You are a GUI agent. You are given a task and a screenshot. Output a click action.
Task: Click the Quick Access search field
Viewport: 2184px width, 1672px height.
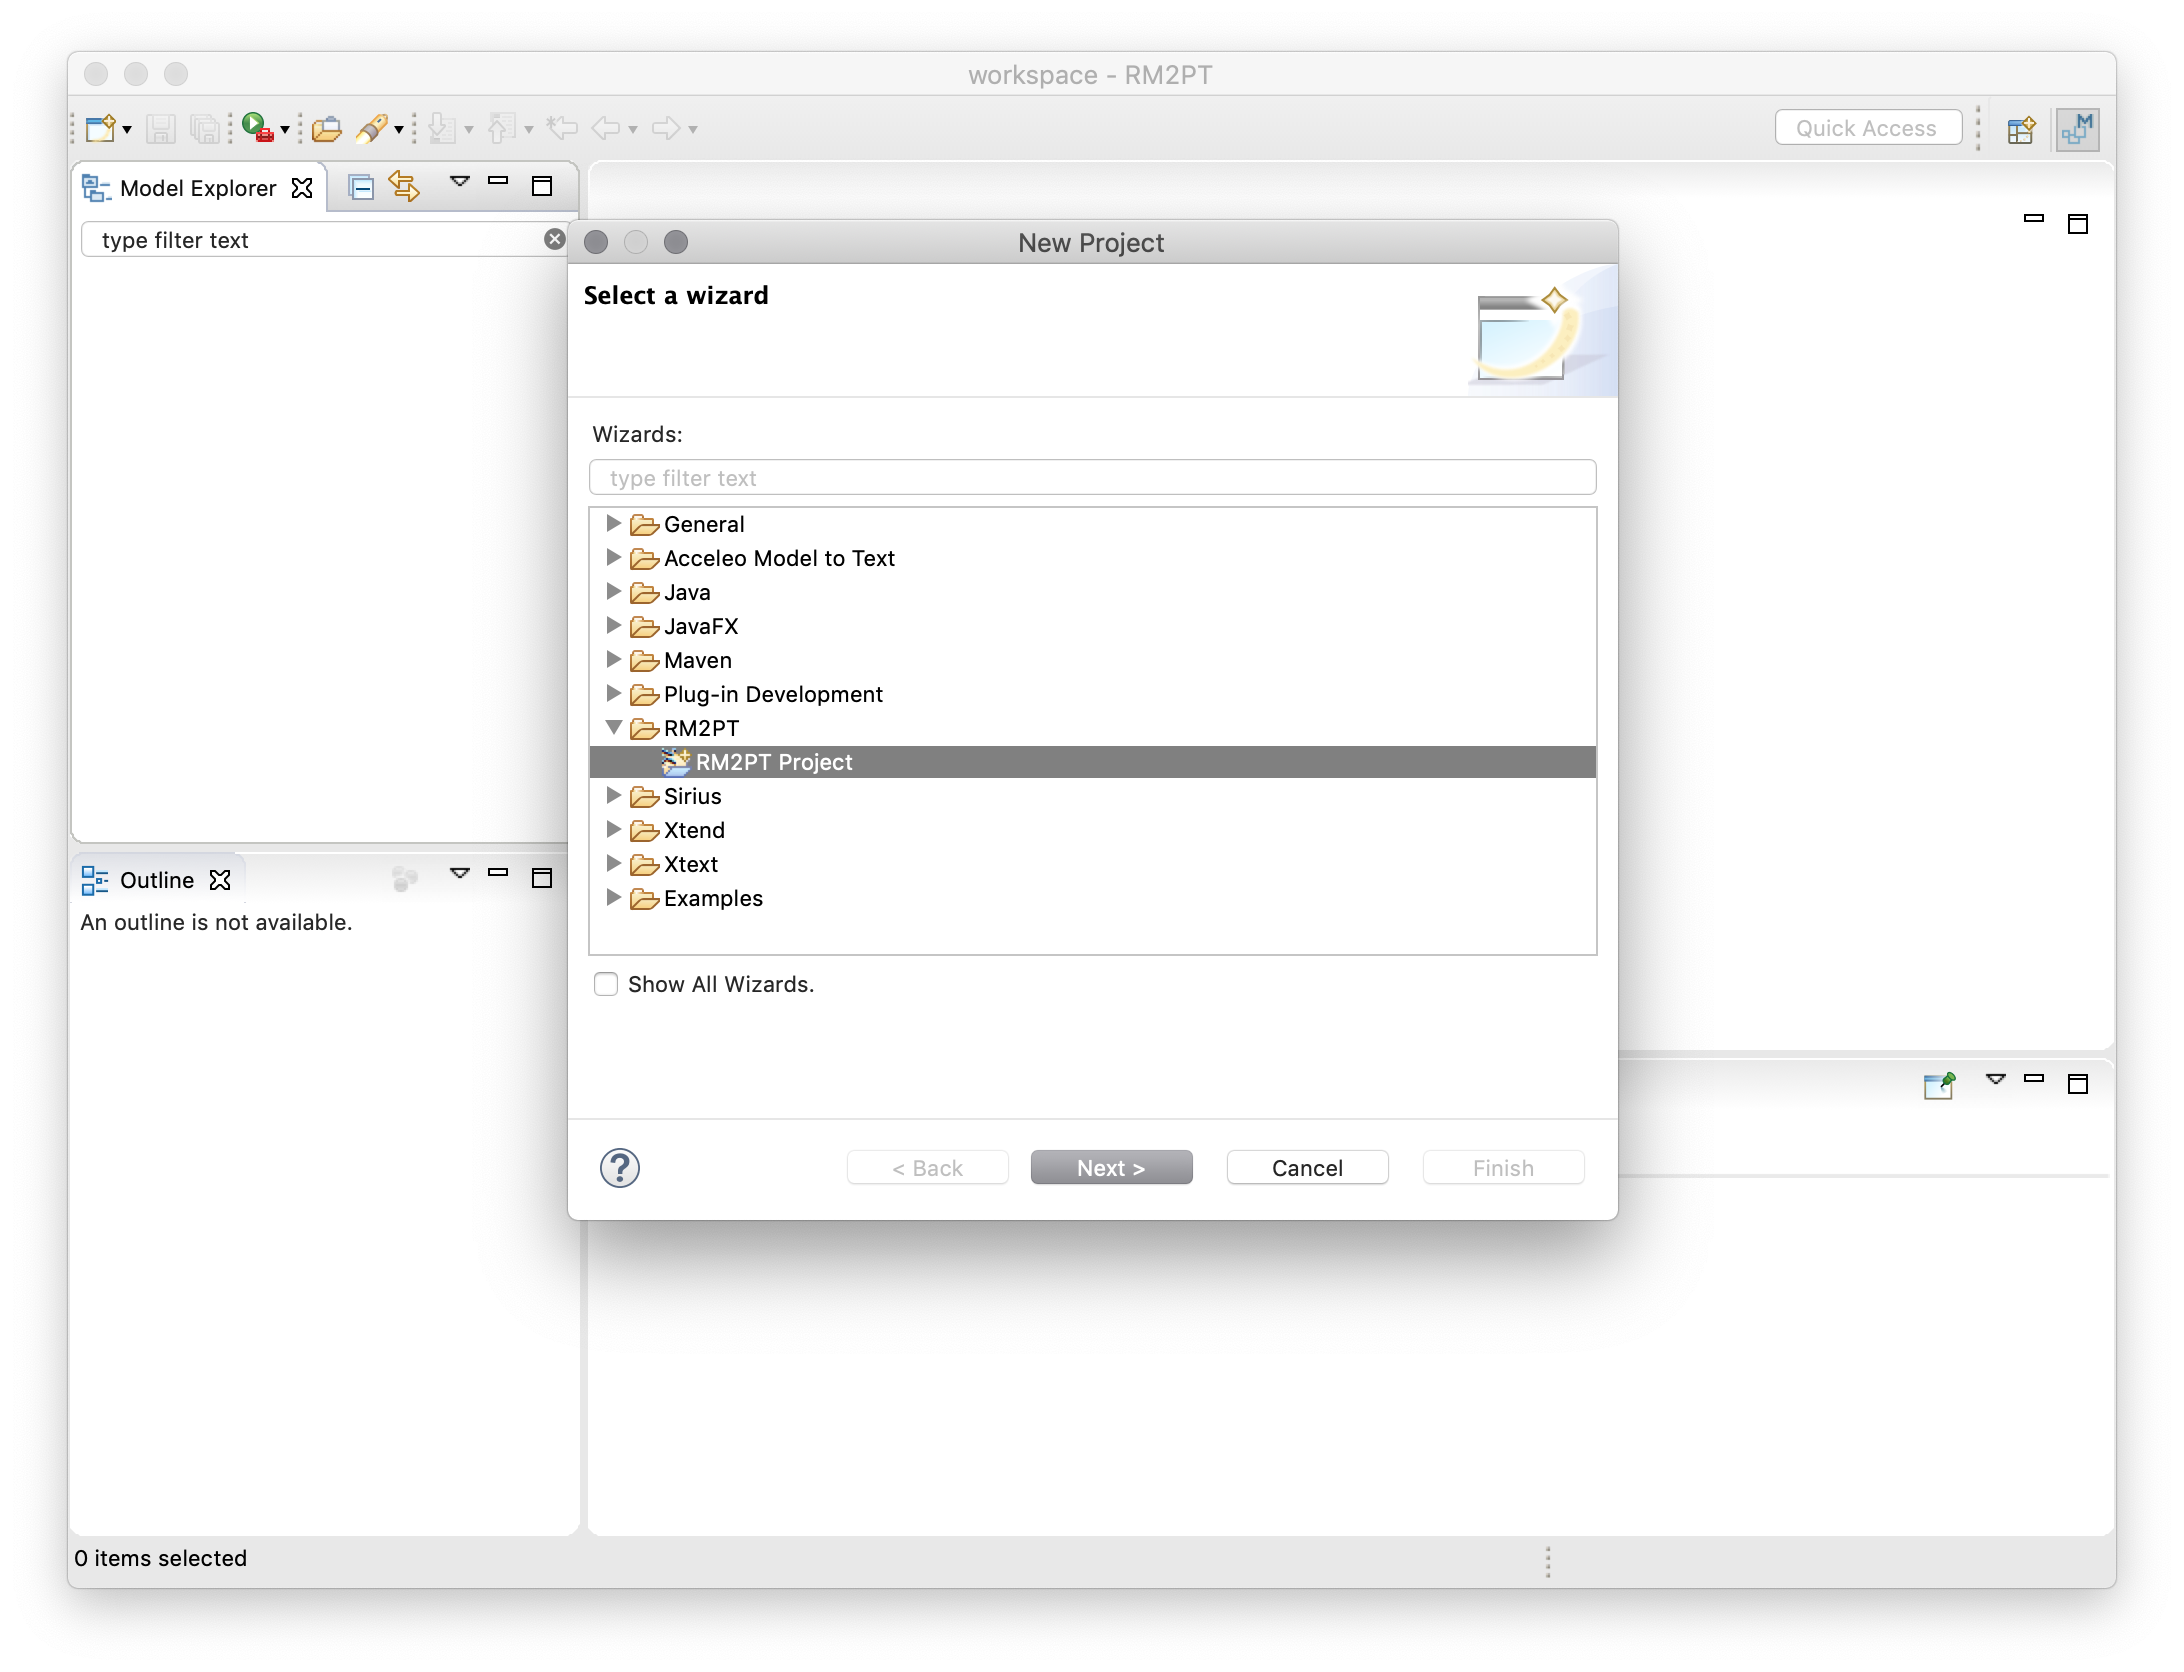1868,128
